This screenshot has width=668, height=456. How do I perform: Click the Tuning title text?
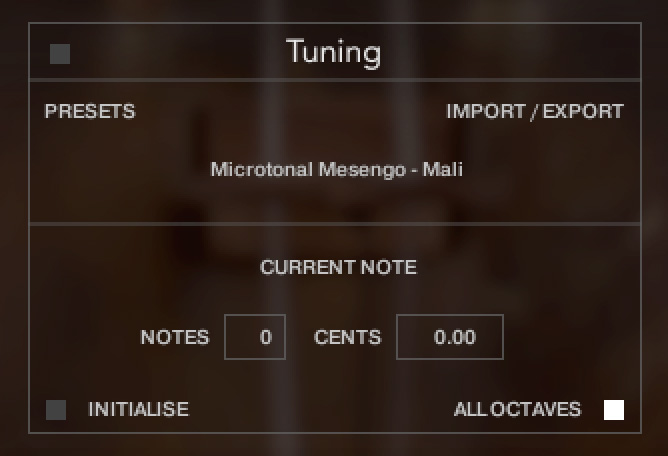pos(334,52)
